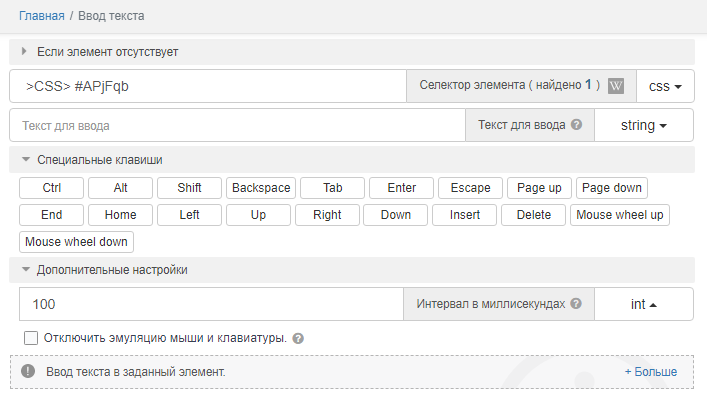This screenshot has height=396, width=707.
Task: Insert the Enter special key
Action: tap(401, 188)
